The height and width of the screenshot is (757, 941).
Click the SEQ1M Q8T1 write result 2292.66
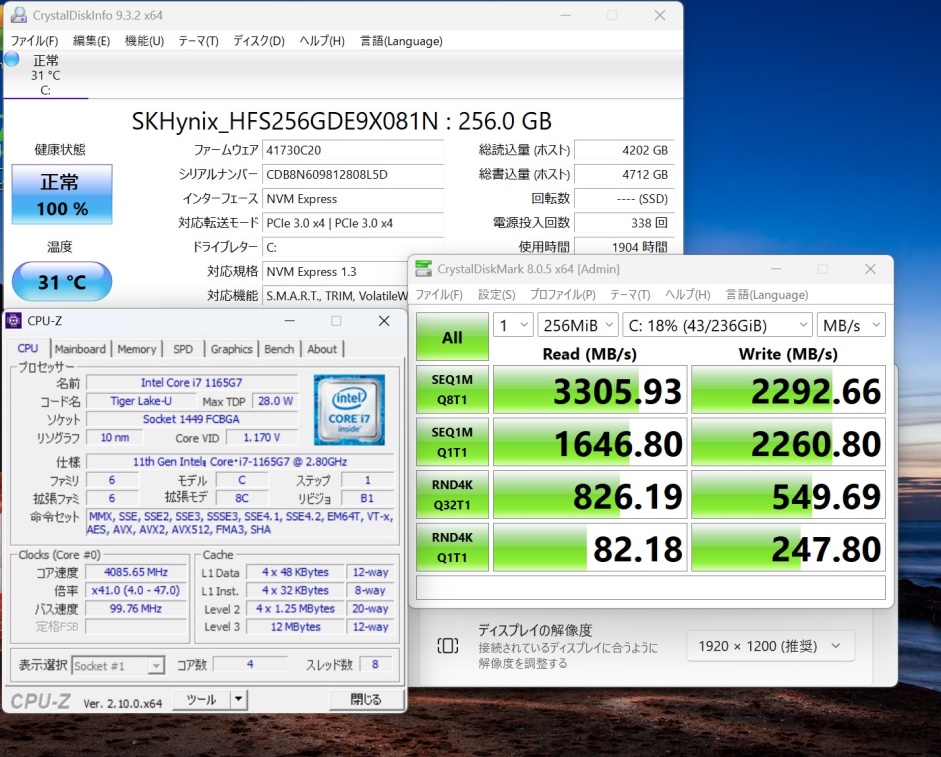point(788,390)
